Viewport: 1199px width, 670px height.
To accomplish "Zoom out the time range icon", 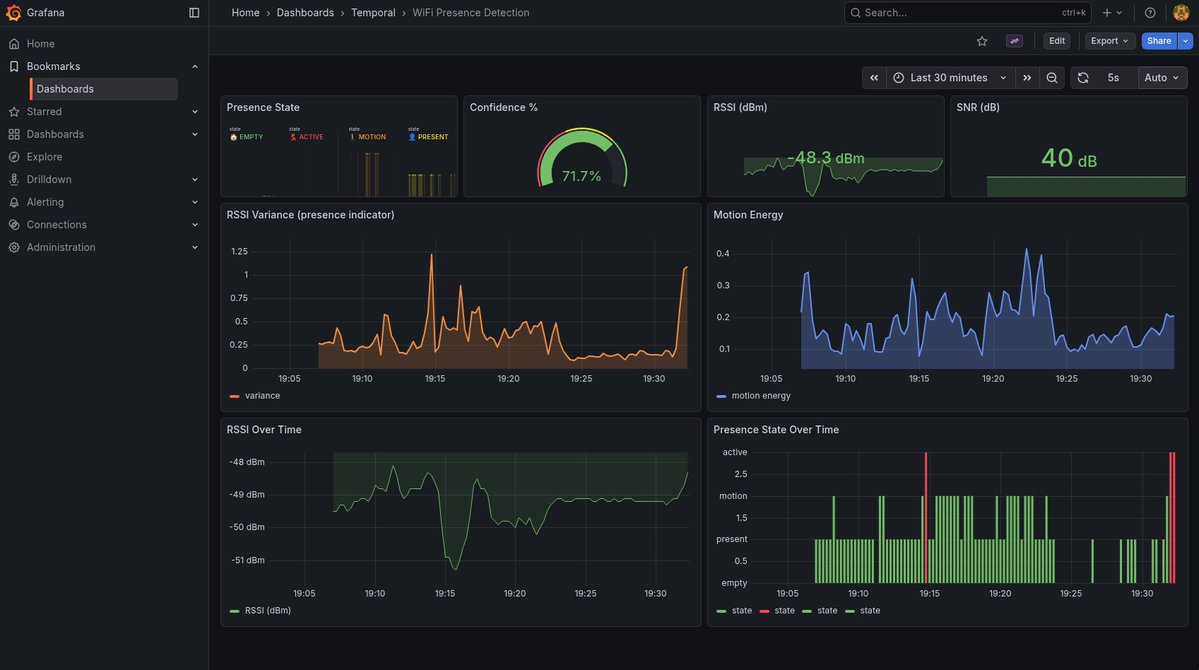I will tap(1052, 78).
